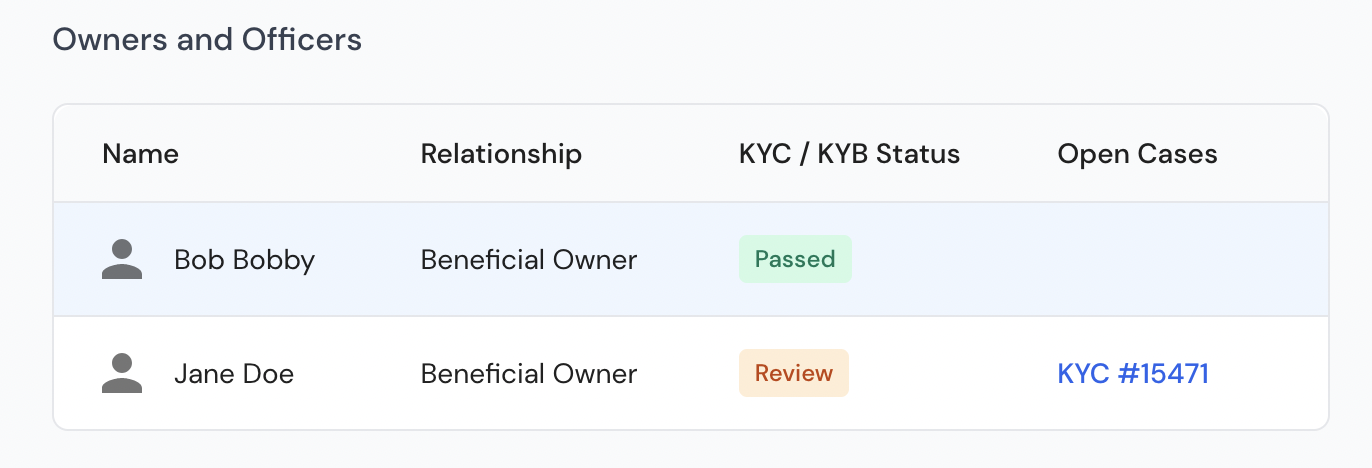Open the KYC #15471 case link
This screenshot has height=468, width=1372.
(1133, 374)
